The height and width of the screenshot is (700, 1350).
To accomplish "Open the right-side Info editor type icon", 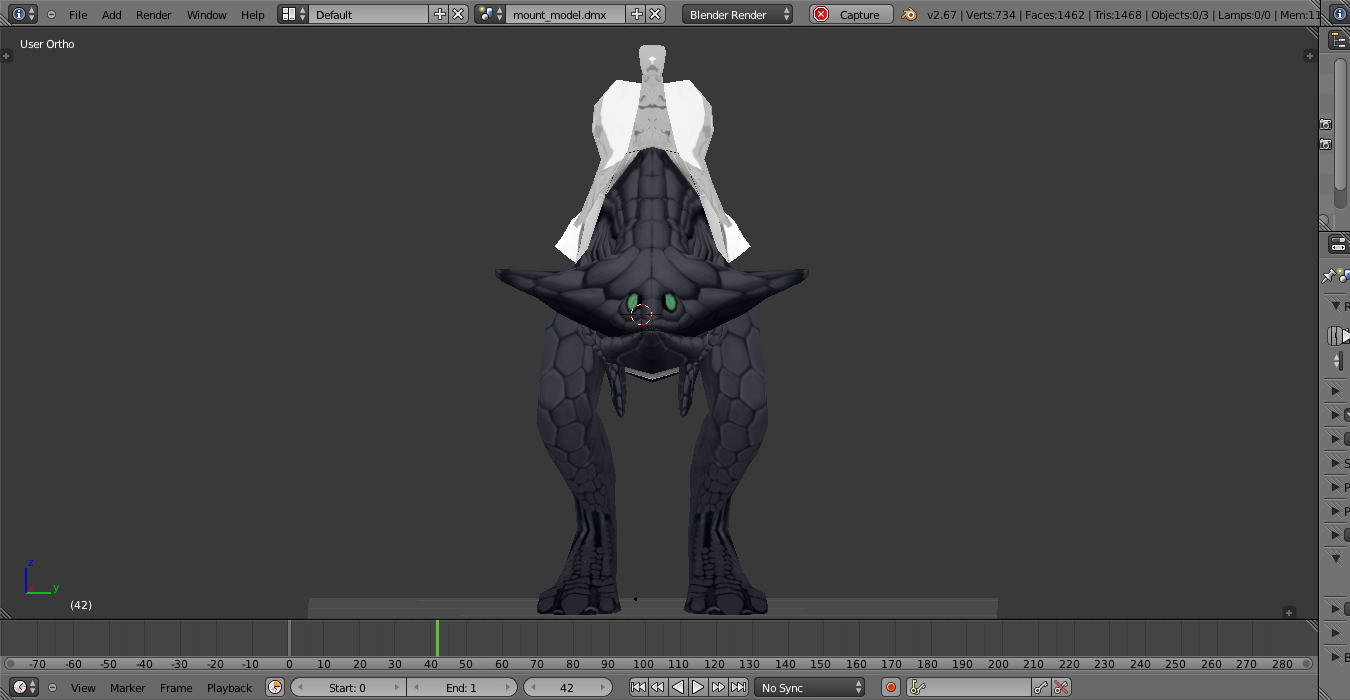I will pyautogui.click(x=1339, y=14).
